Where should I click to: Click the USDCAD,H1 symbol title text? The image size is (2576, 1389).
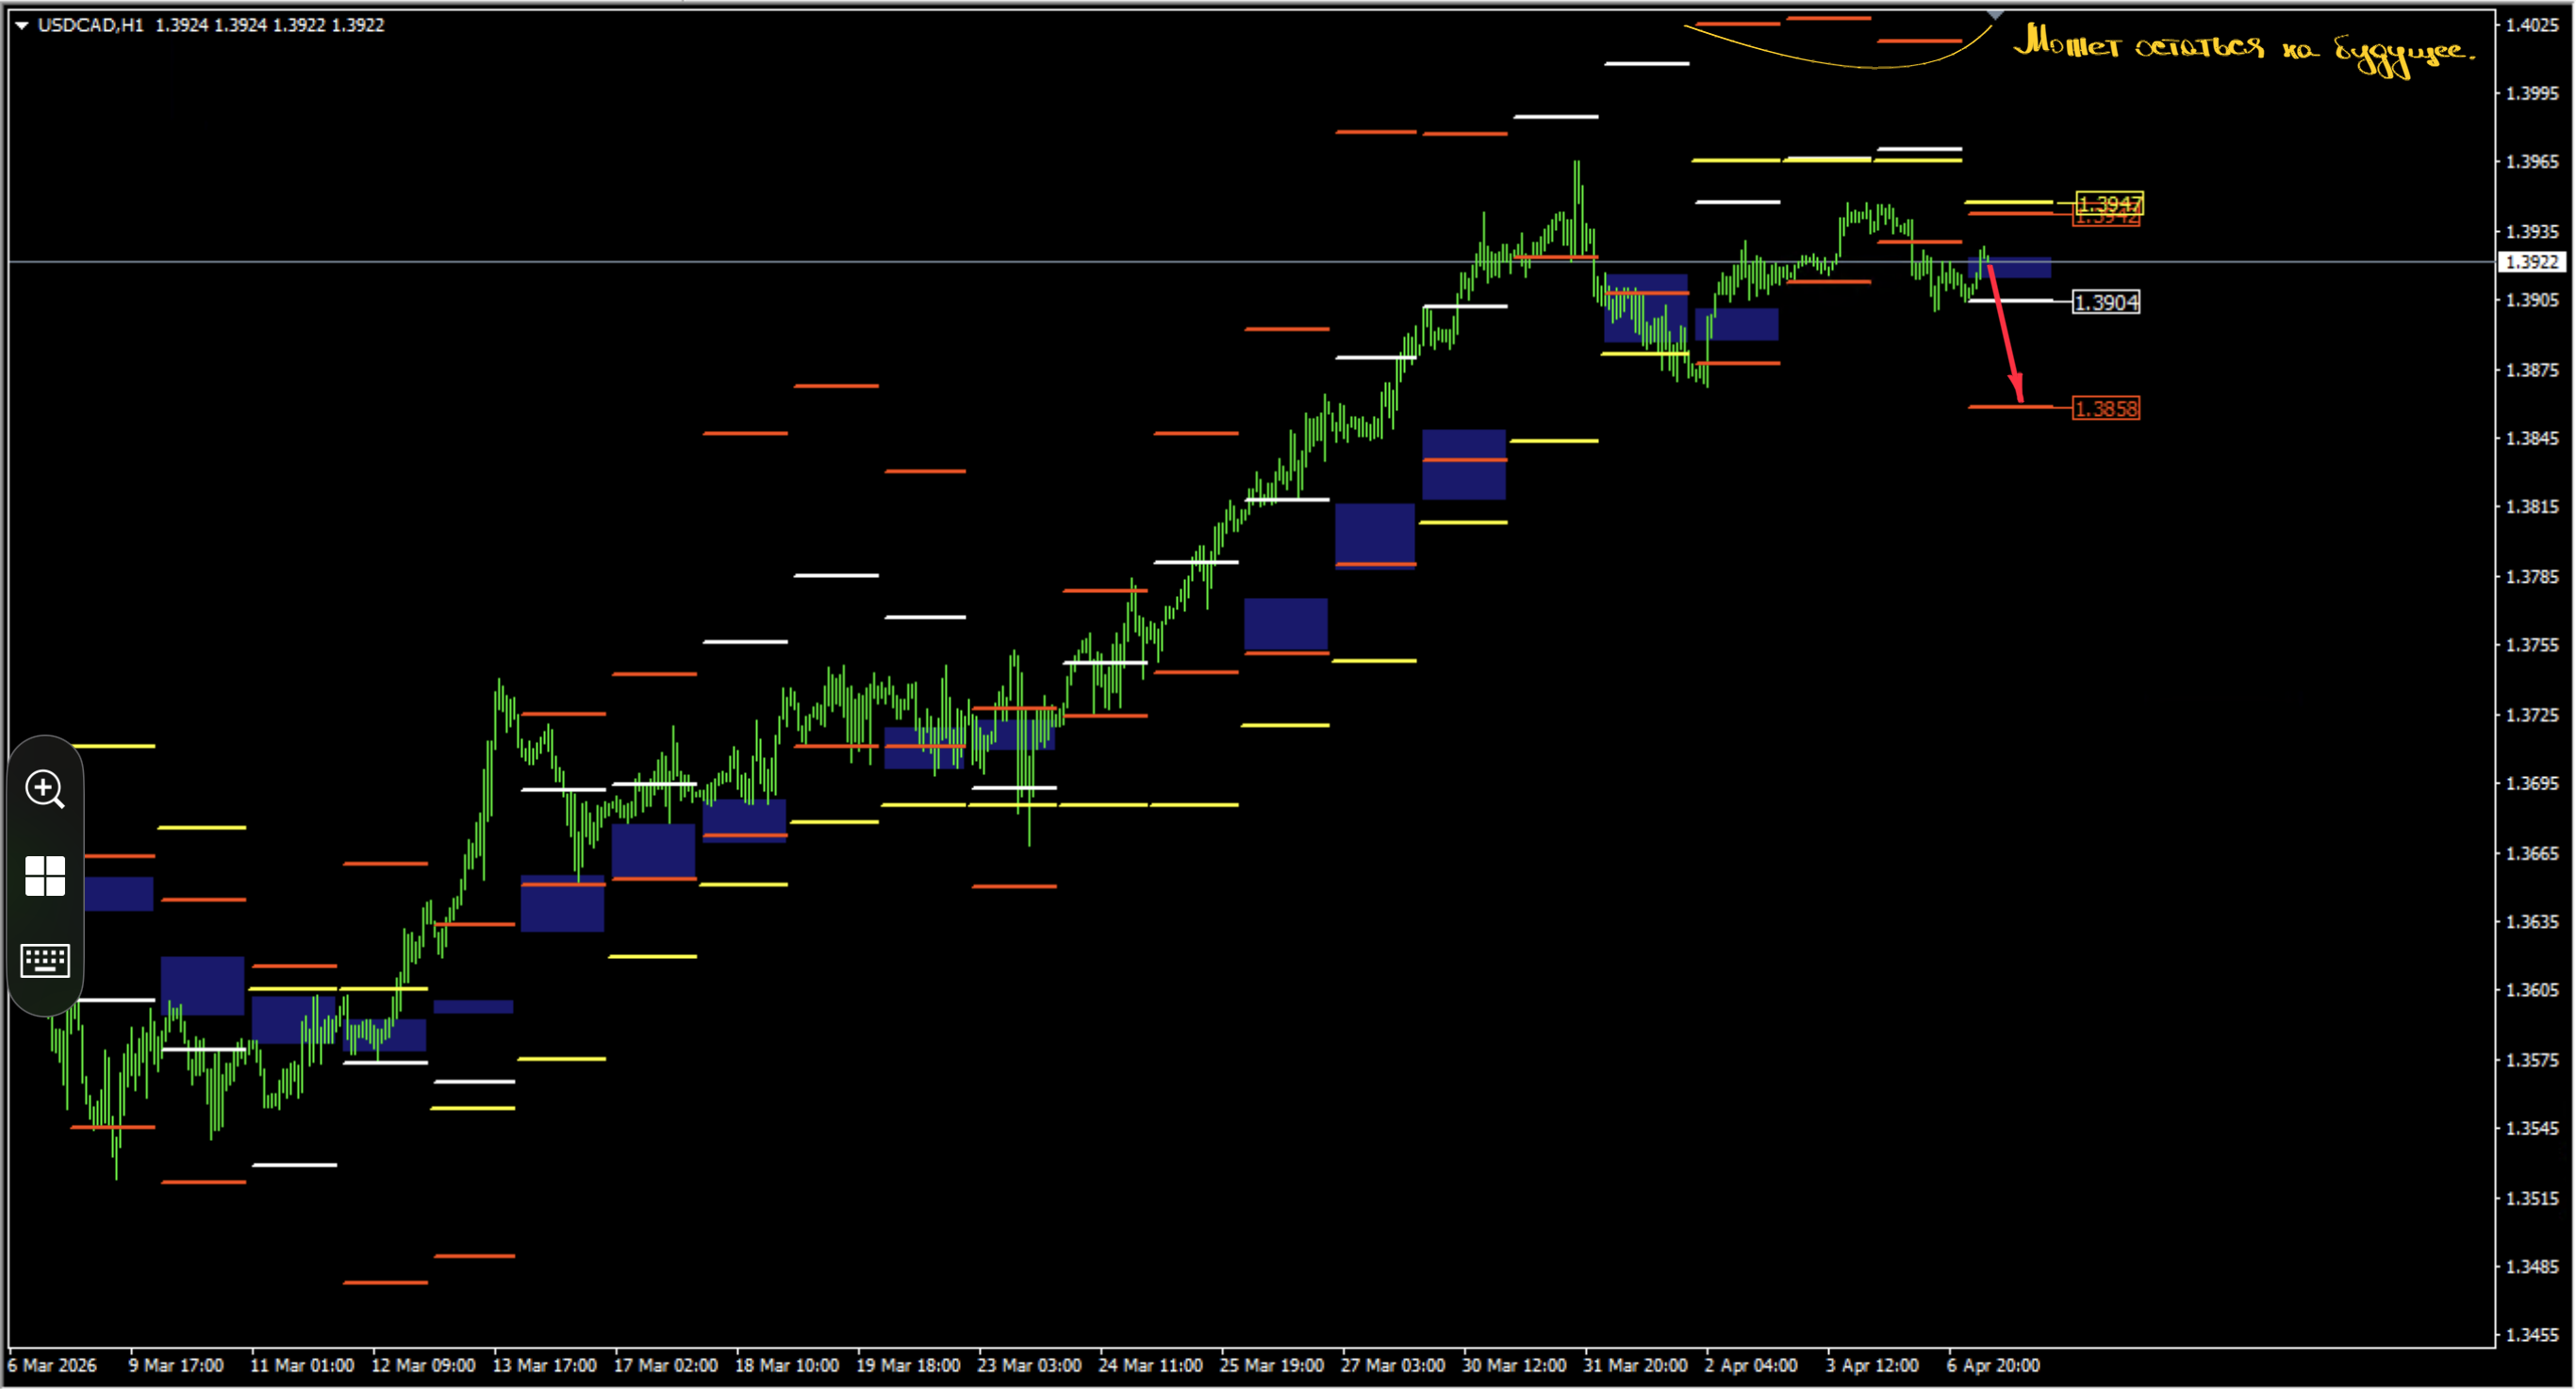click(x=90, y=25)
